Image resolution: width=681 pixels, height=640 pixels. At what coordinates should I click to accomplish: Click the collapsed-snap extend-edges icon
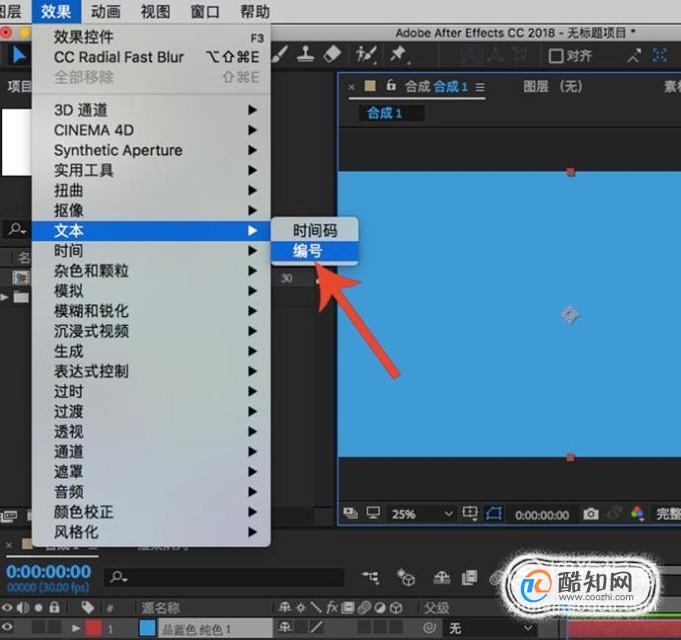[634, 56]
